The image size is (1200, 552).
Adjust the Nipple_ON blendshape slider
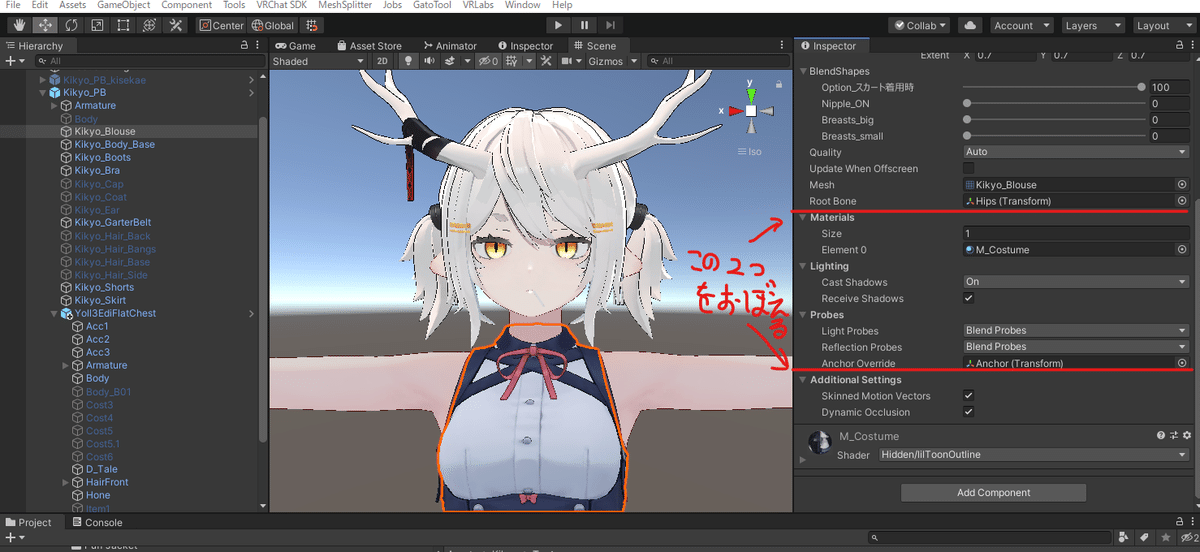(x=1052, y=103)
